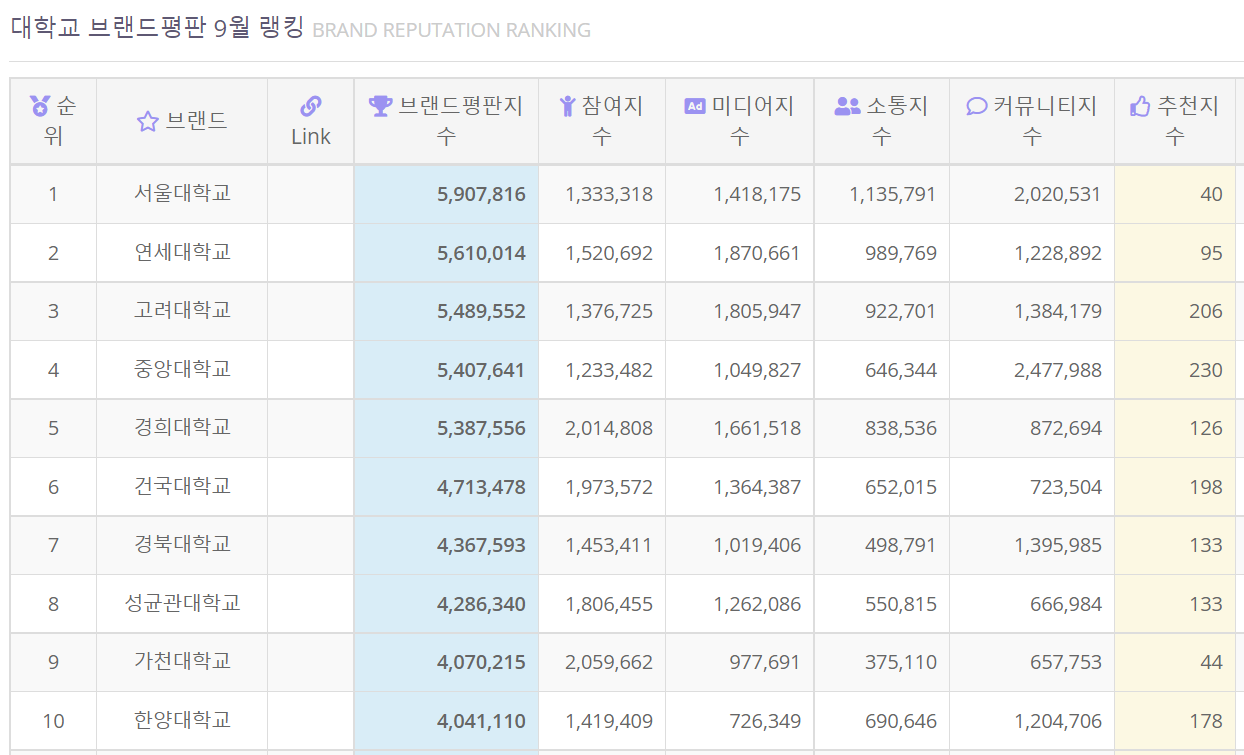Image resolution: width=1244 pixels, height=755 pixels.
Task: Click the star icon beside 브랜드 header
Action: point(147,122)
